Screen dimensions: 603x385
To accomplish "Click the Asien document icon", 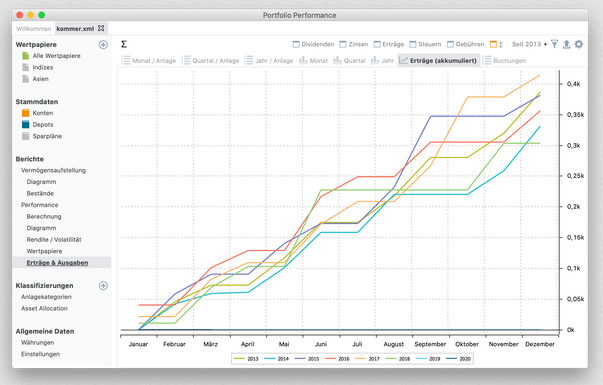I will (x=25, y=79).
